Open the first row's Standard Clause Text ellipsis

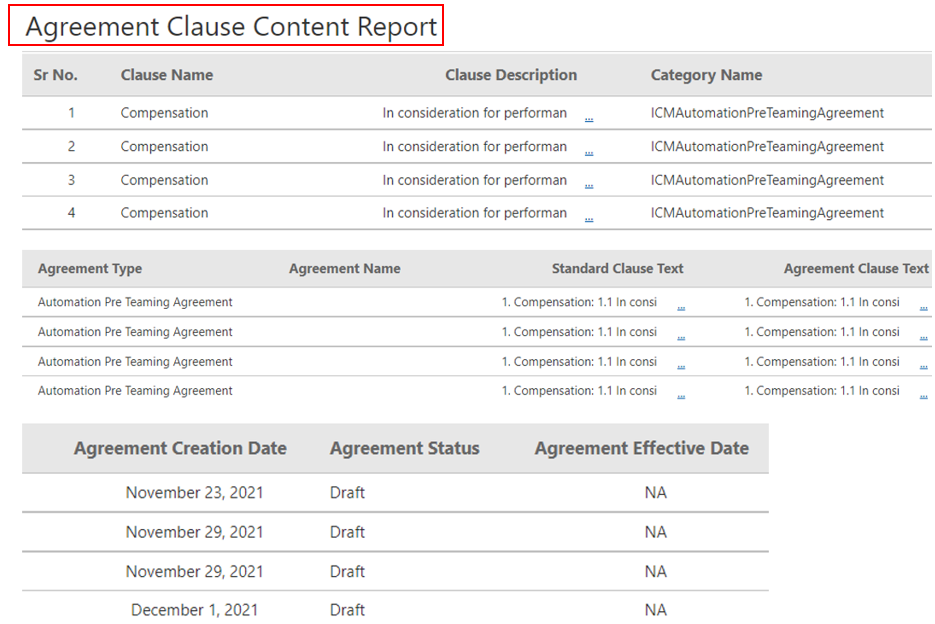[681, 306]
